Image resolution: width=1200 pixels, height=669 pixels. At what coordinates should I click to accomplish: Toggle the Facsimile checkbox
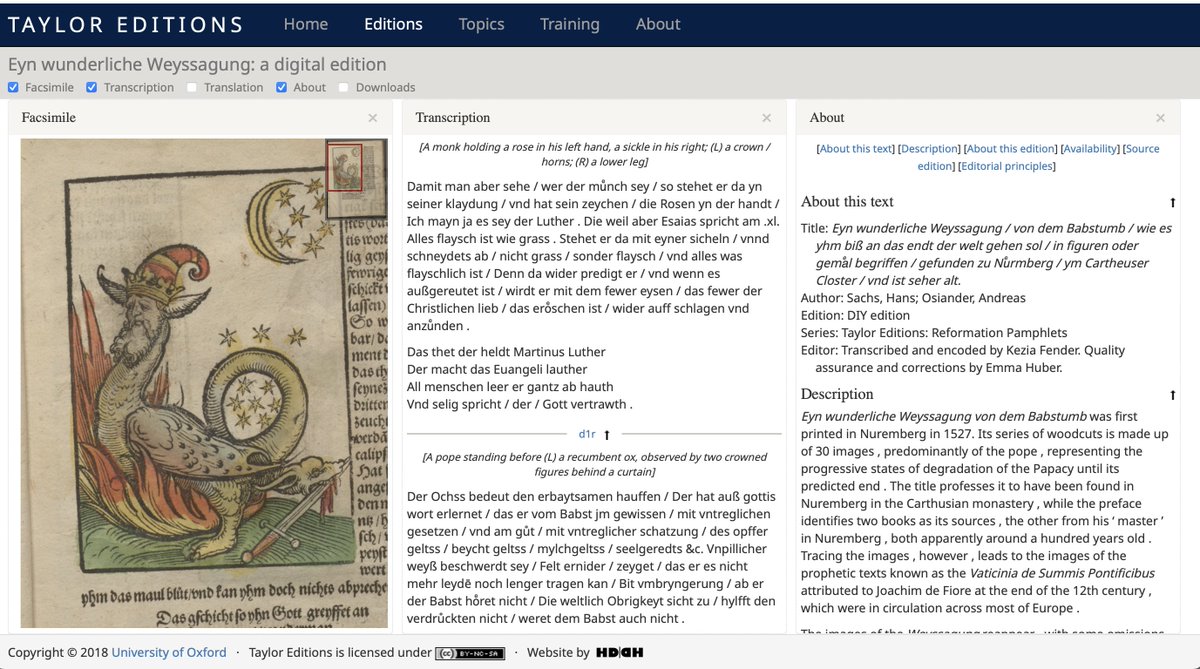[13, 87]
